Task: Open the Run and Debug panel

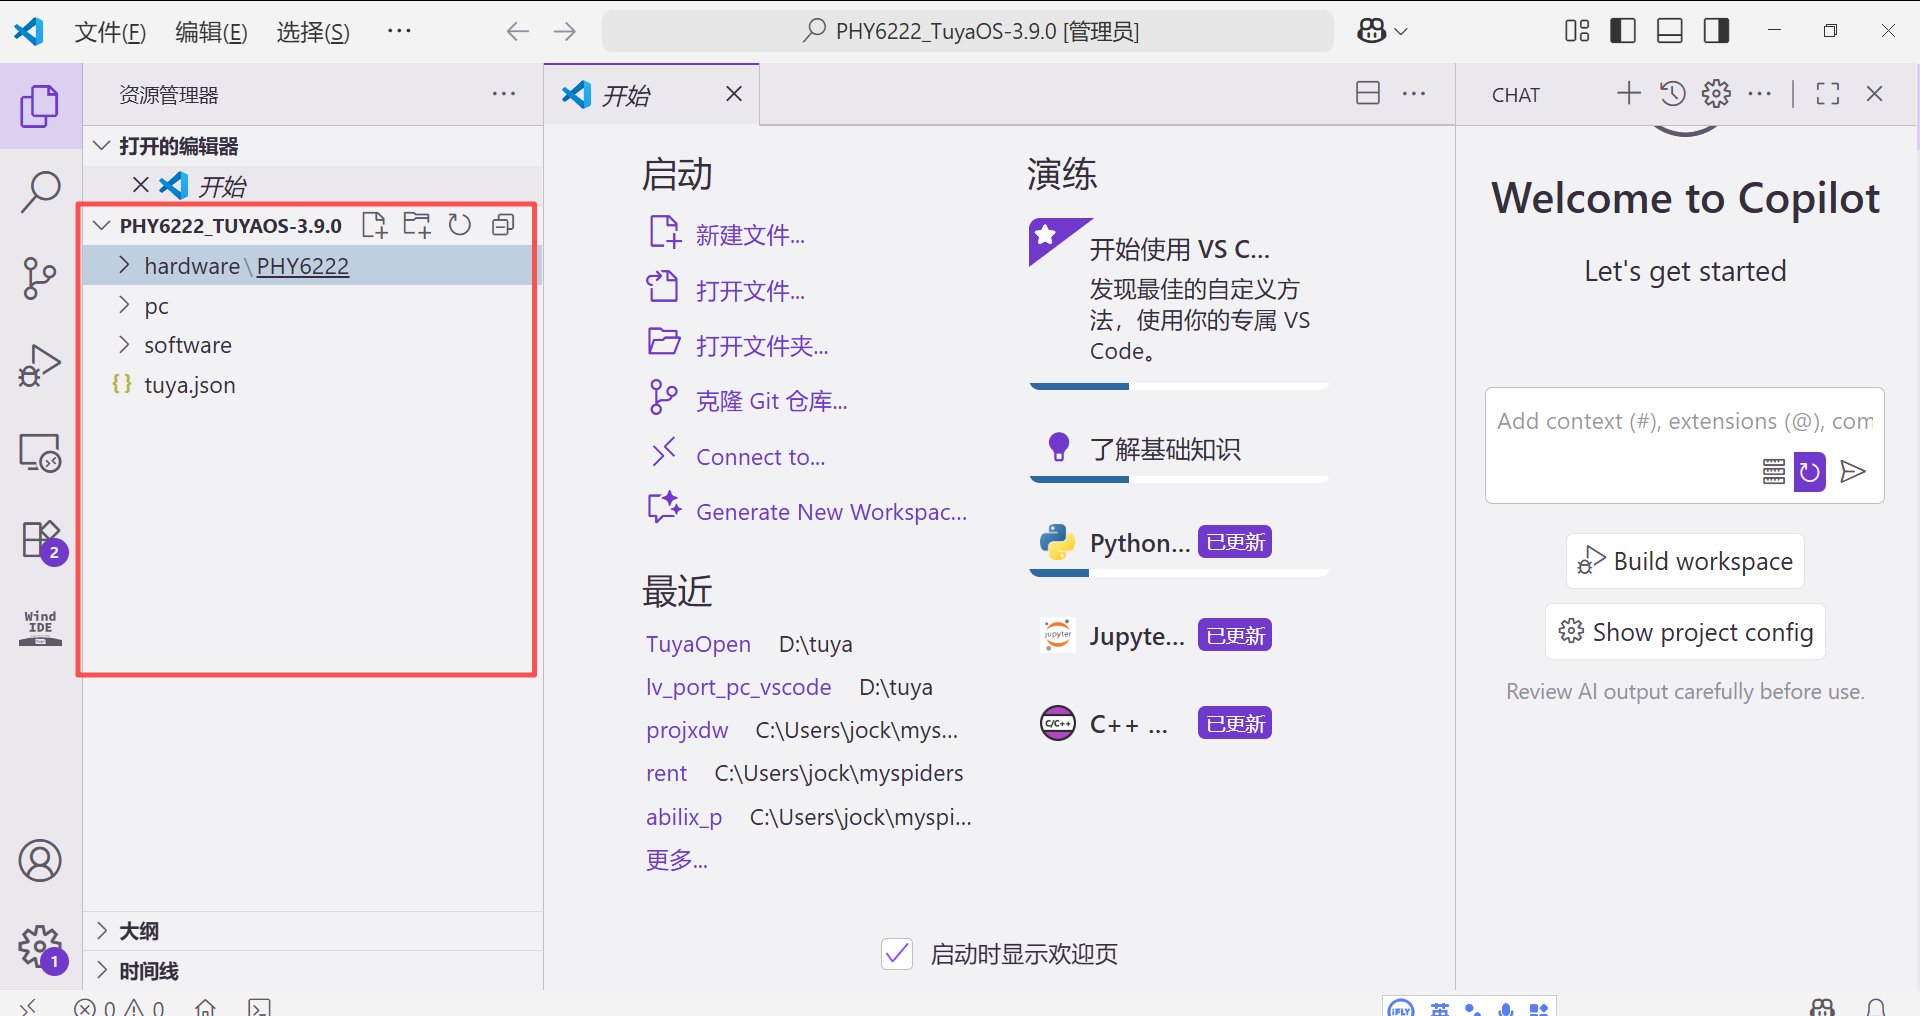Action: (40, 366)
